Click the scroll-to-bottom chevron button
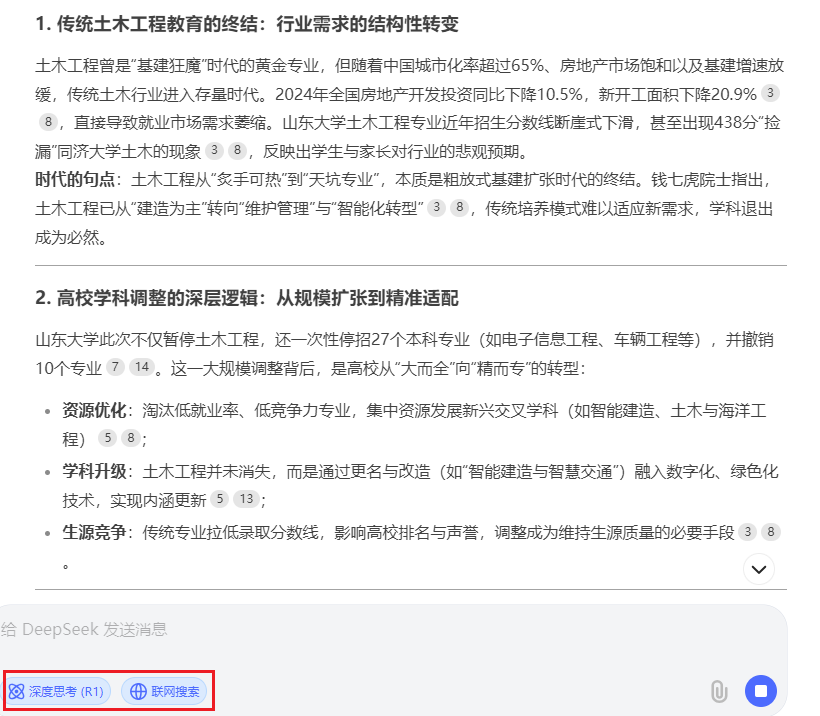 point(759,569)
